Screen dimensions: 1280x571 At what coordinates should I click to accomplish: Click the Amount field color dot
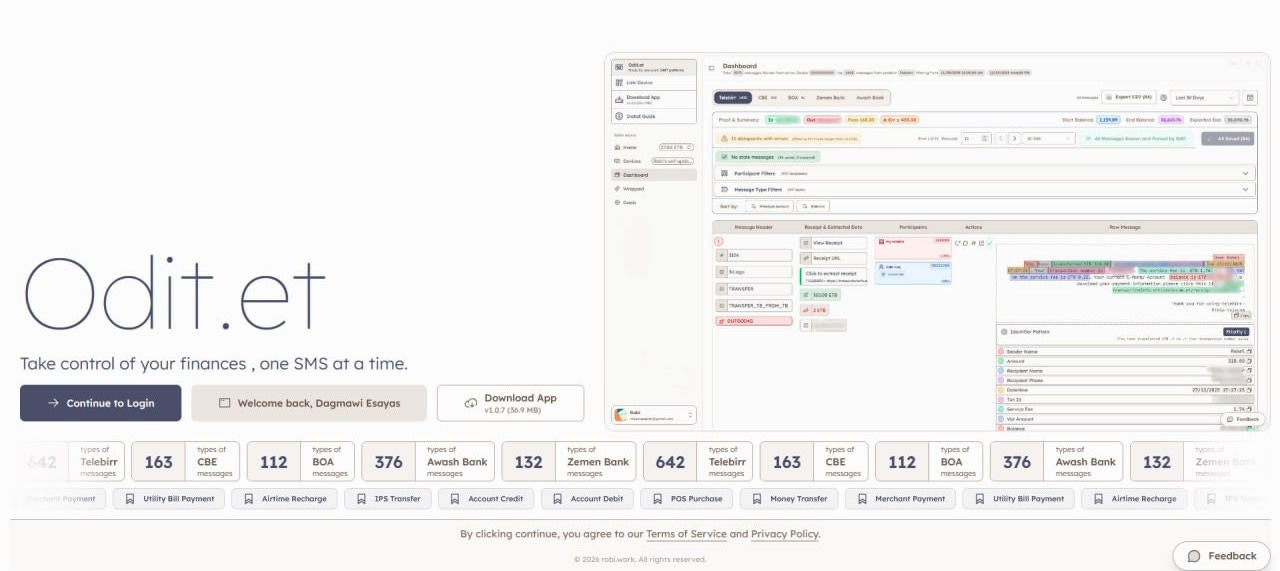(1001, 361)
